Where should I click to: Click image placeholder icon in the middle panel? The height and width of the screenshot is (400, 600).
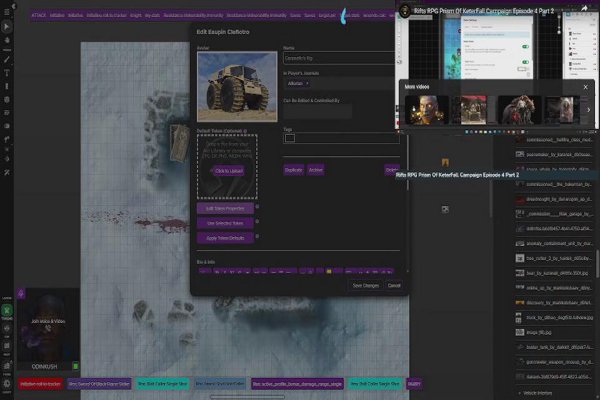pos(445,209)
